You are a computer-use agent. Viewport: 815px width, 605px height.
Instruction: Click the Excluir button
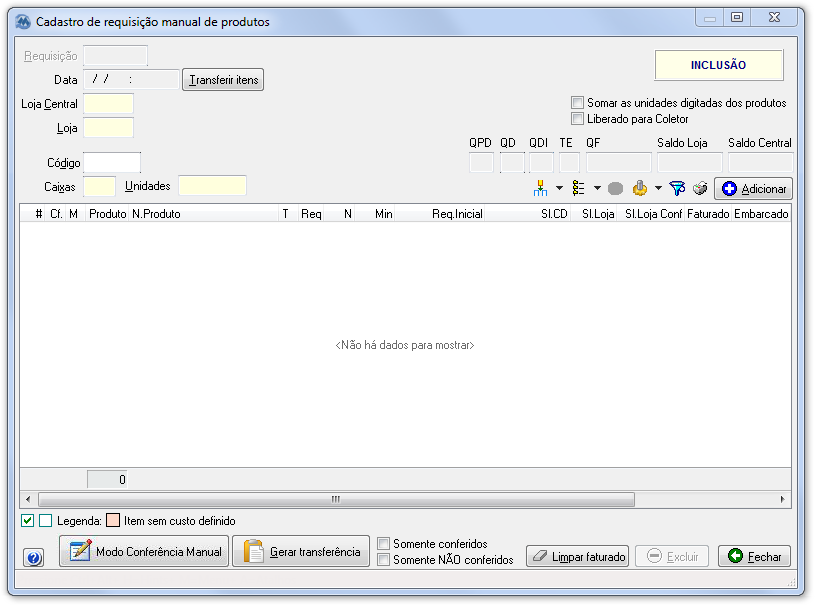pyautogui.click(x=672, y=556)
